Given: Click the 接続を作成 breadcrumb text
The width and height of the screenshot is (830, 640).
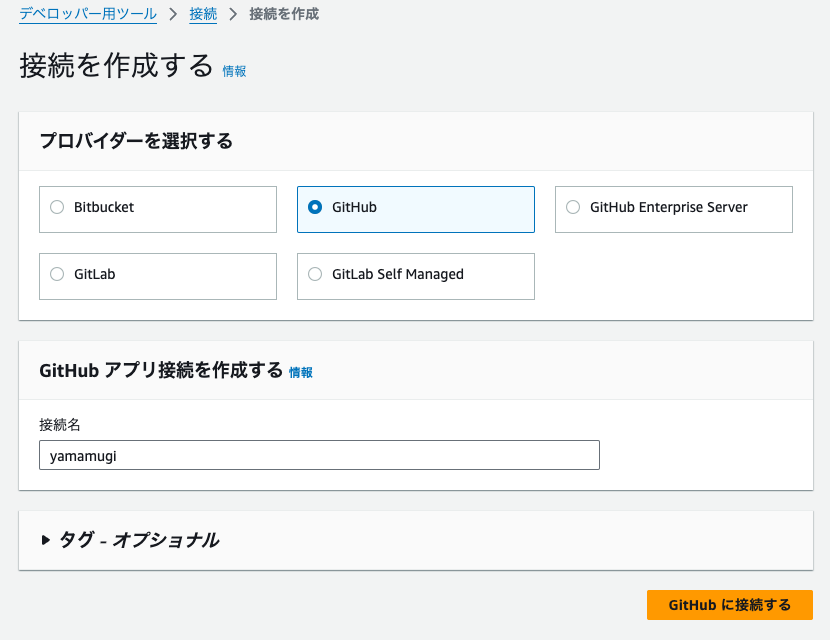Looking at the screenshot, I should click(284, 14).
